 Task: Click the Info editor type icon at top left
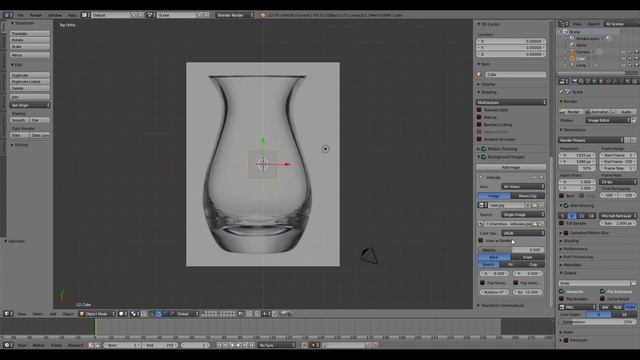pyautogui.click(x=7, y=15)
